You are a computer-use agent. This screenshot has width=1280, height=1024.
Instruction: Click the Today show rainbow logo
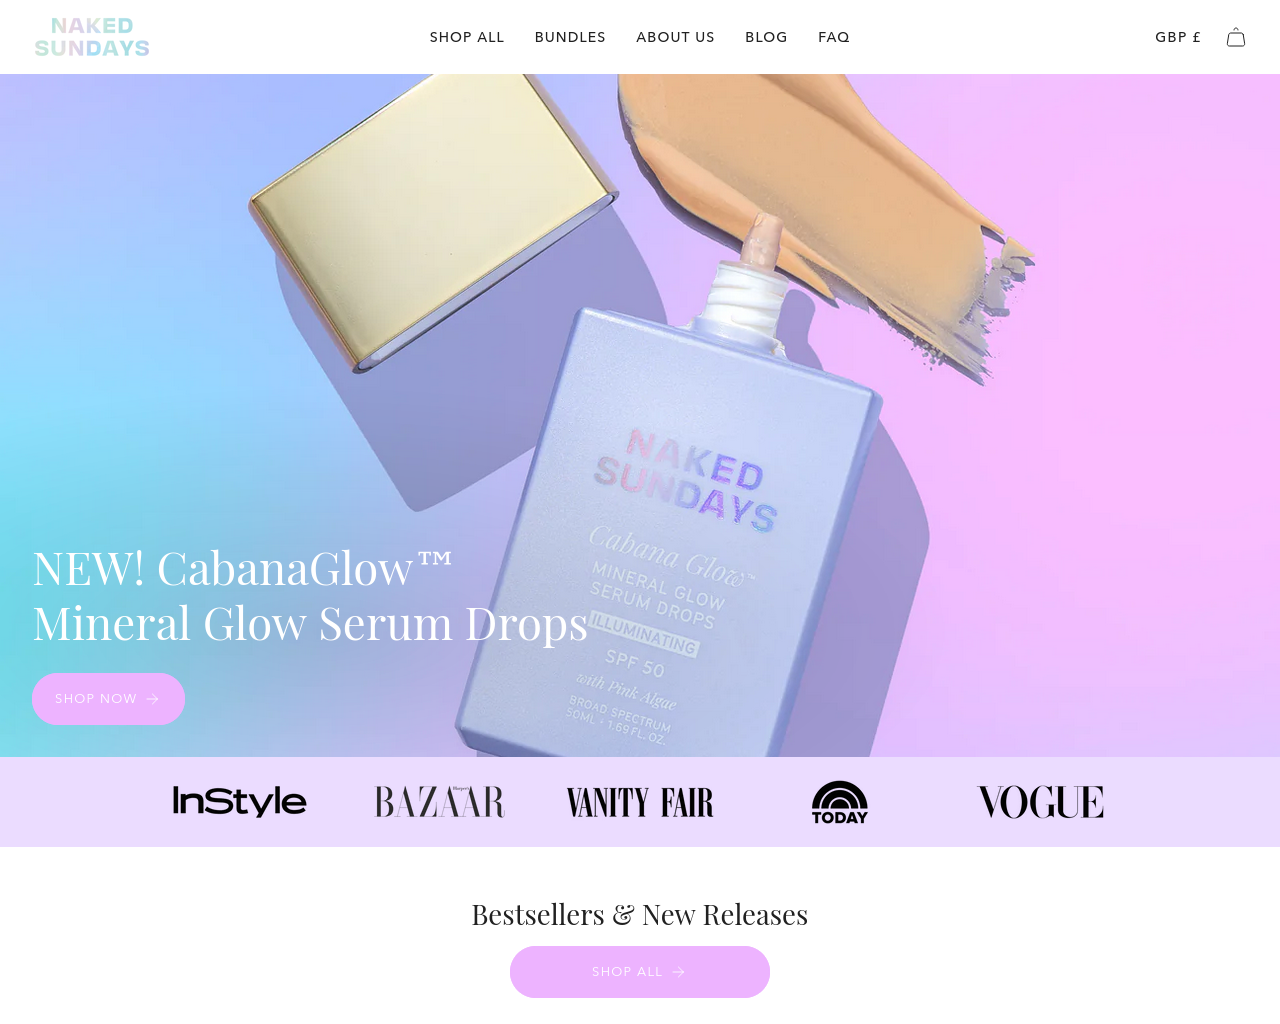tap(840, 802)
